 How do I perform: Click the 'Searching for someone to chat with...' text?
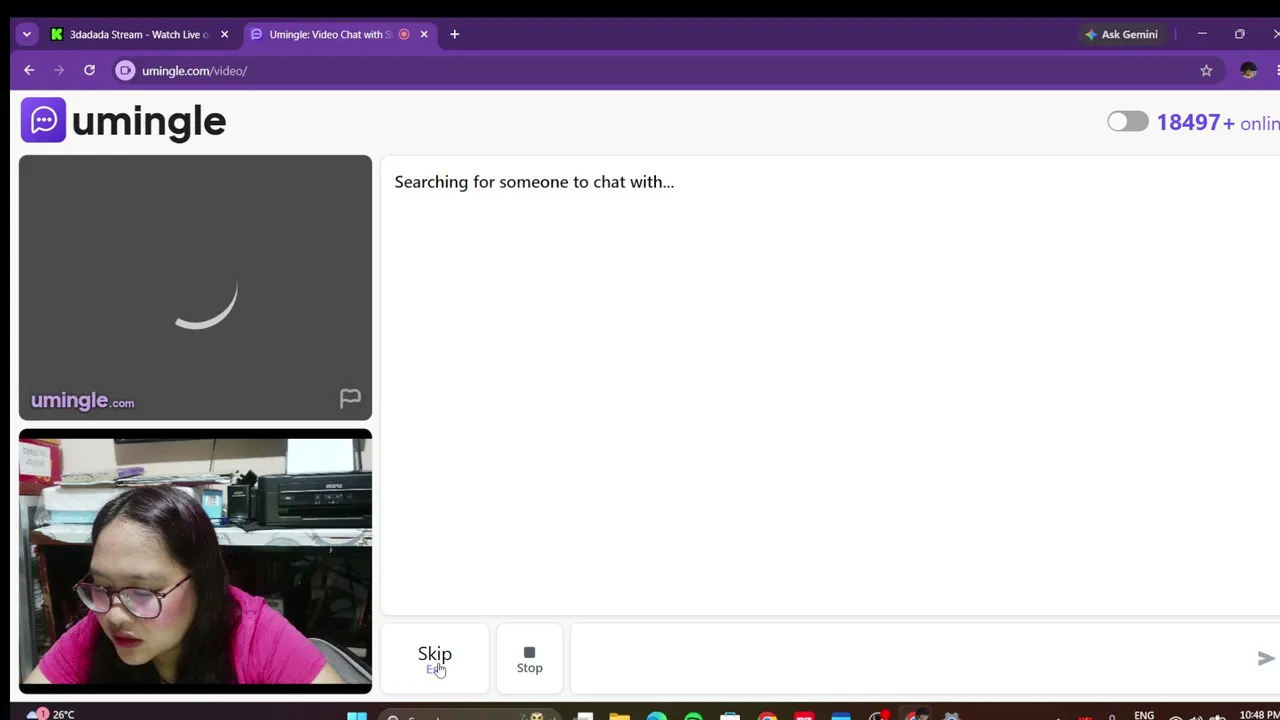tap(534, 182)
